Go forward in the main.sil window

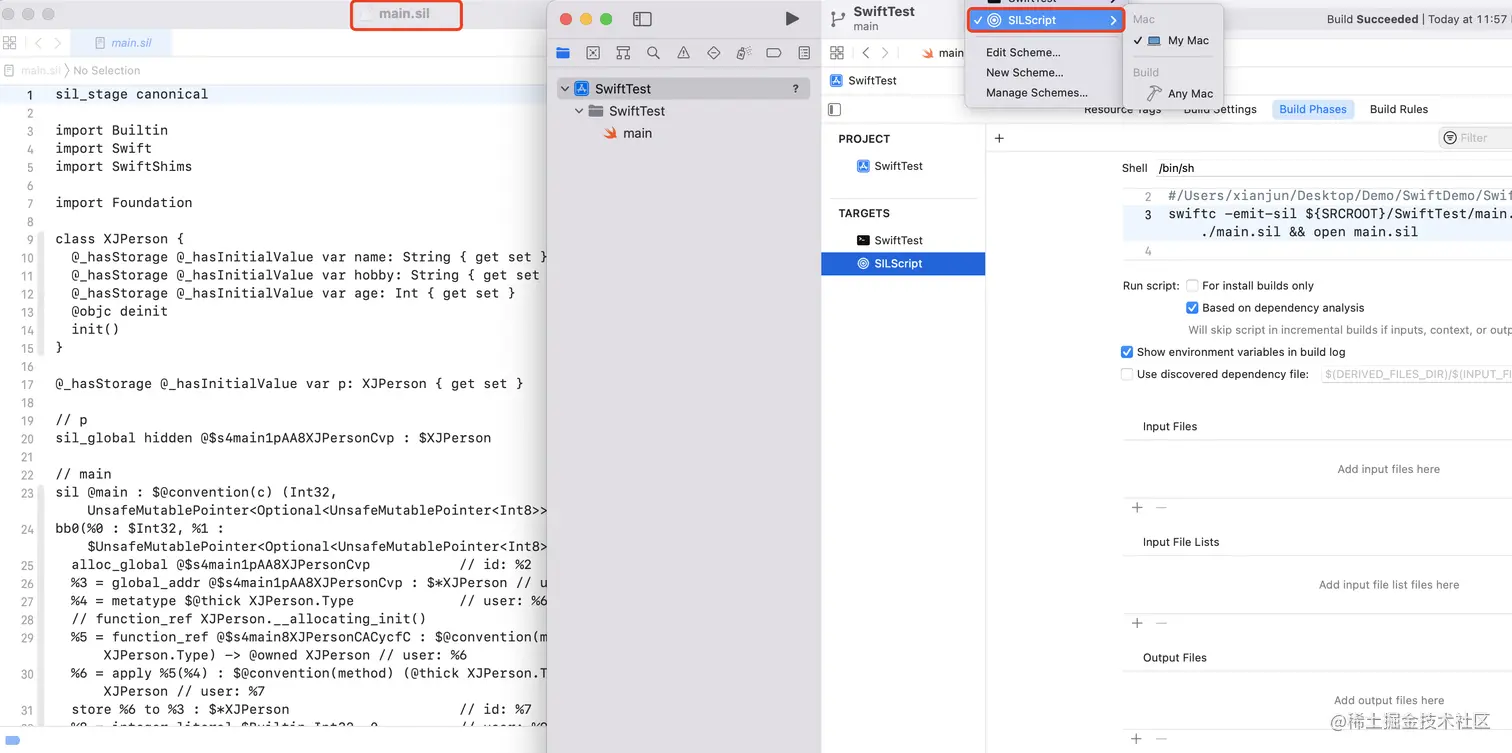coord(57,43)
